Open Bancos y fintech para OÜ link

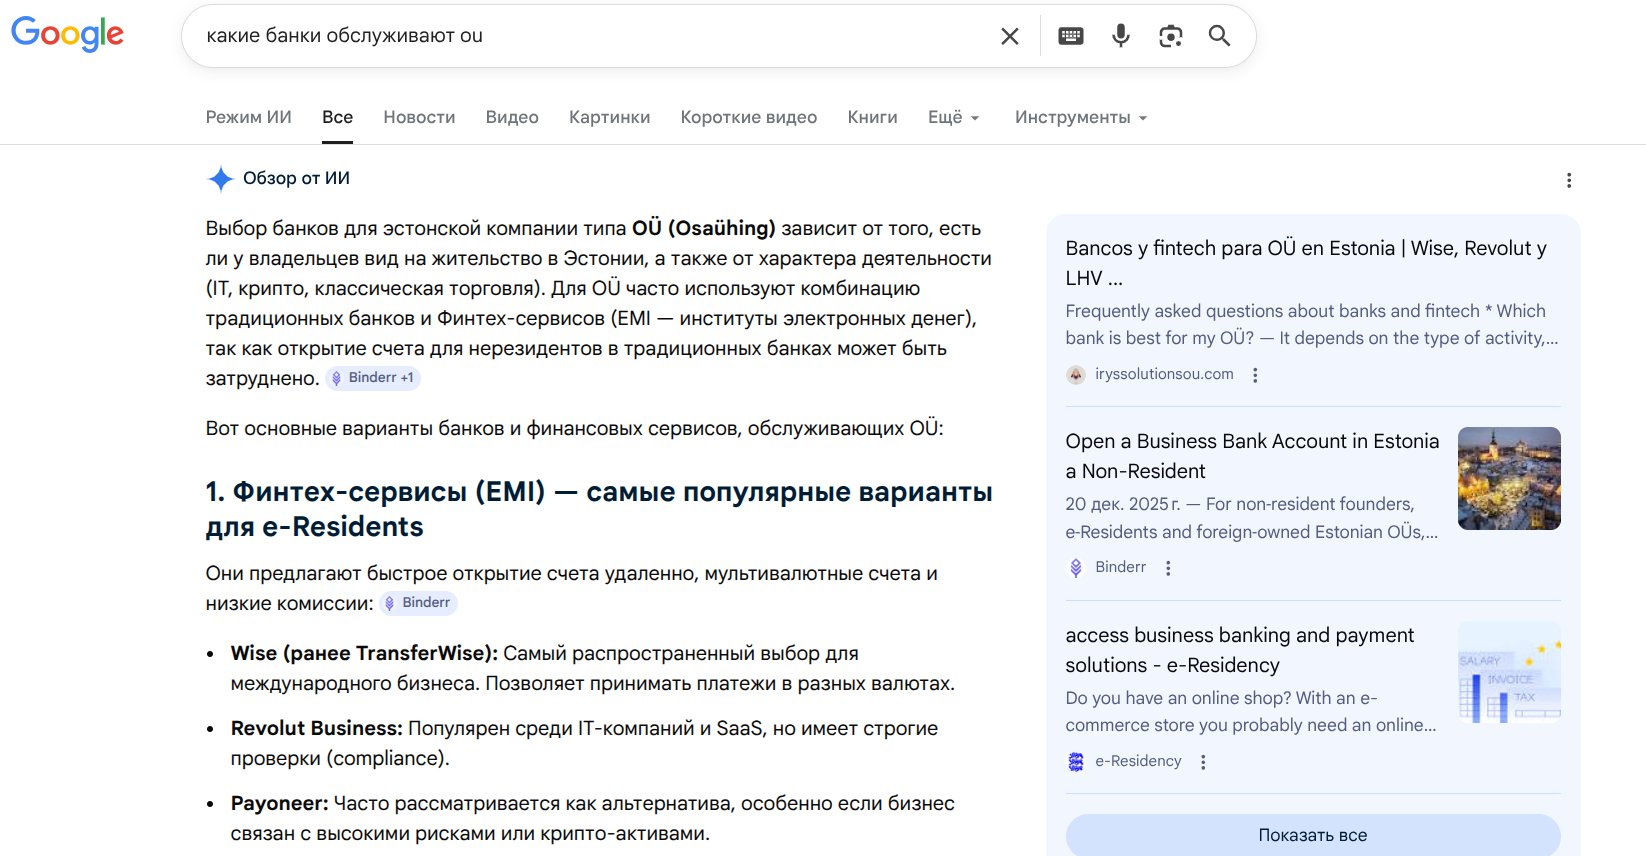[x=1306, y=263]
